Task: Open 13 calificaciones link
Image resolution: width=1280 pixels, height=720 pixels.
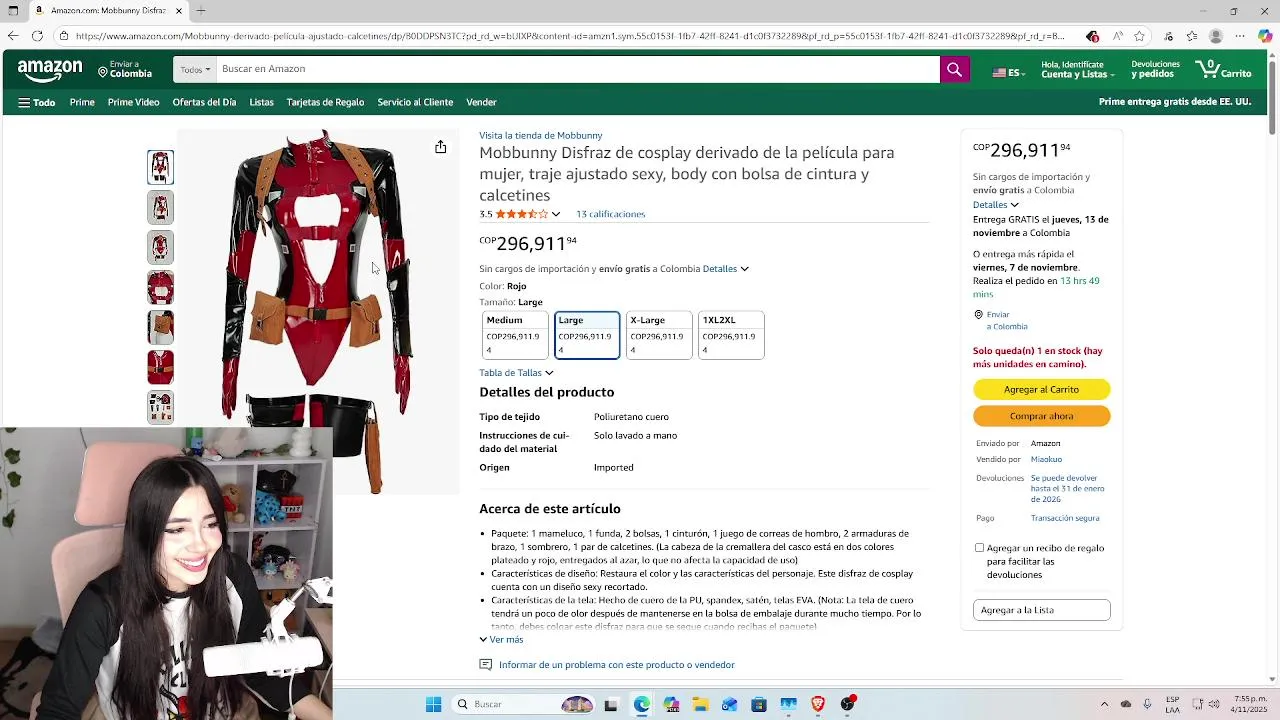Action: tap(610, 214)
